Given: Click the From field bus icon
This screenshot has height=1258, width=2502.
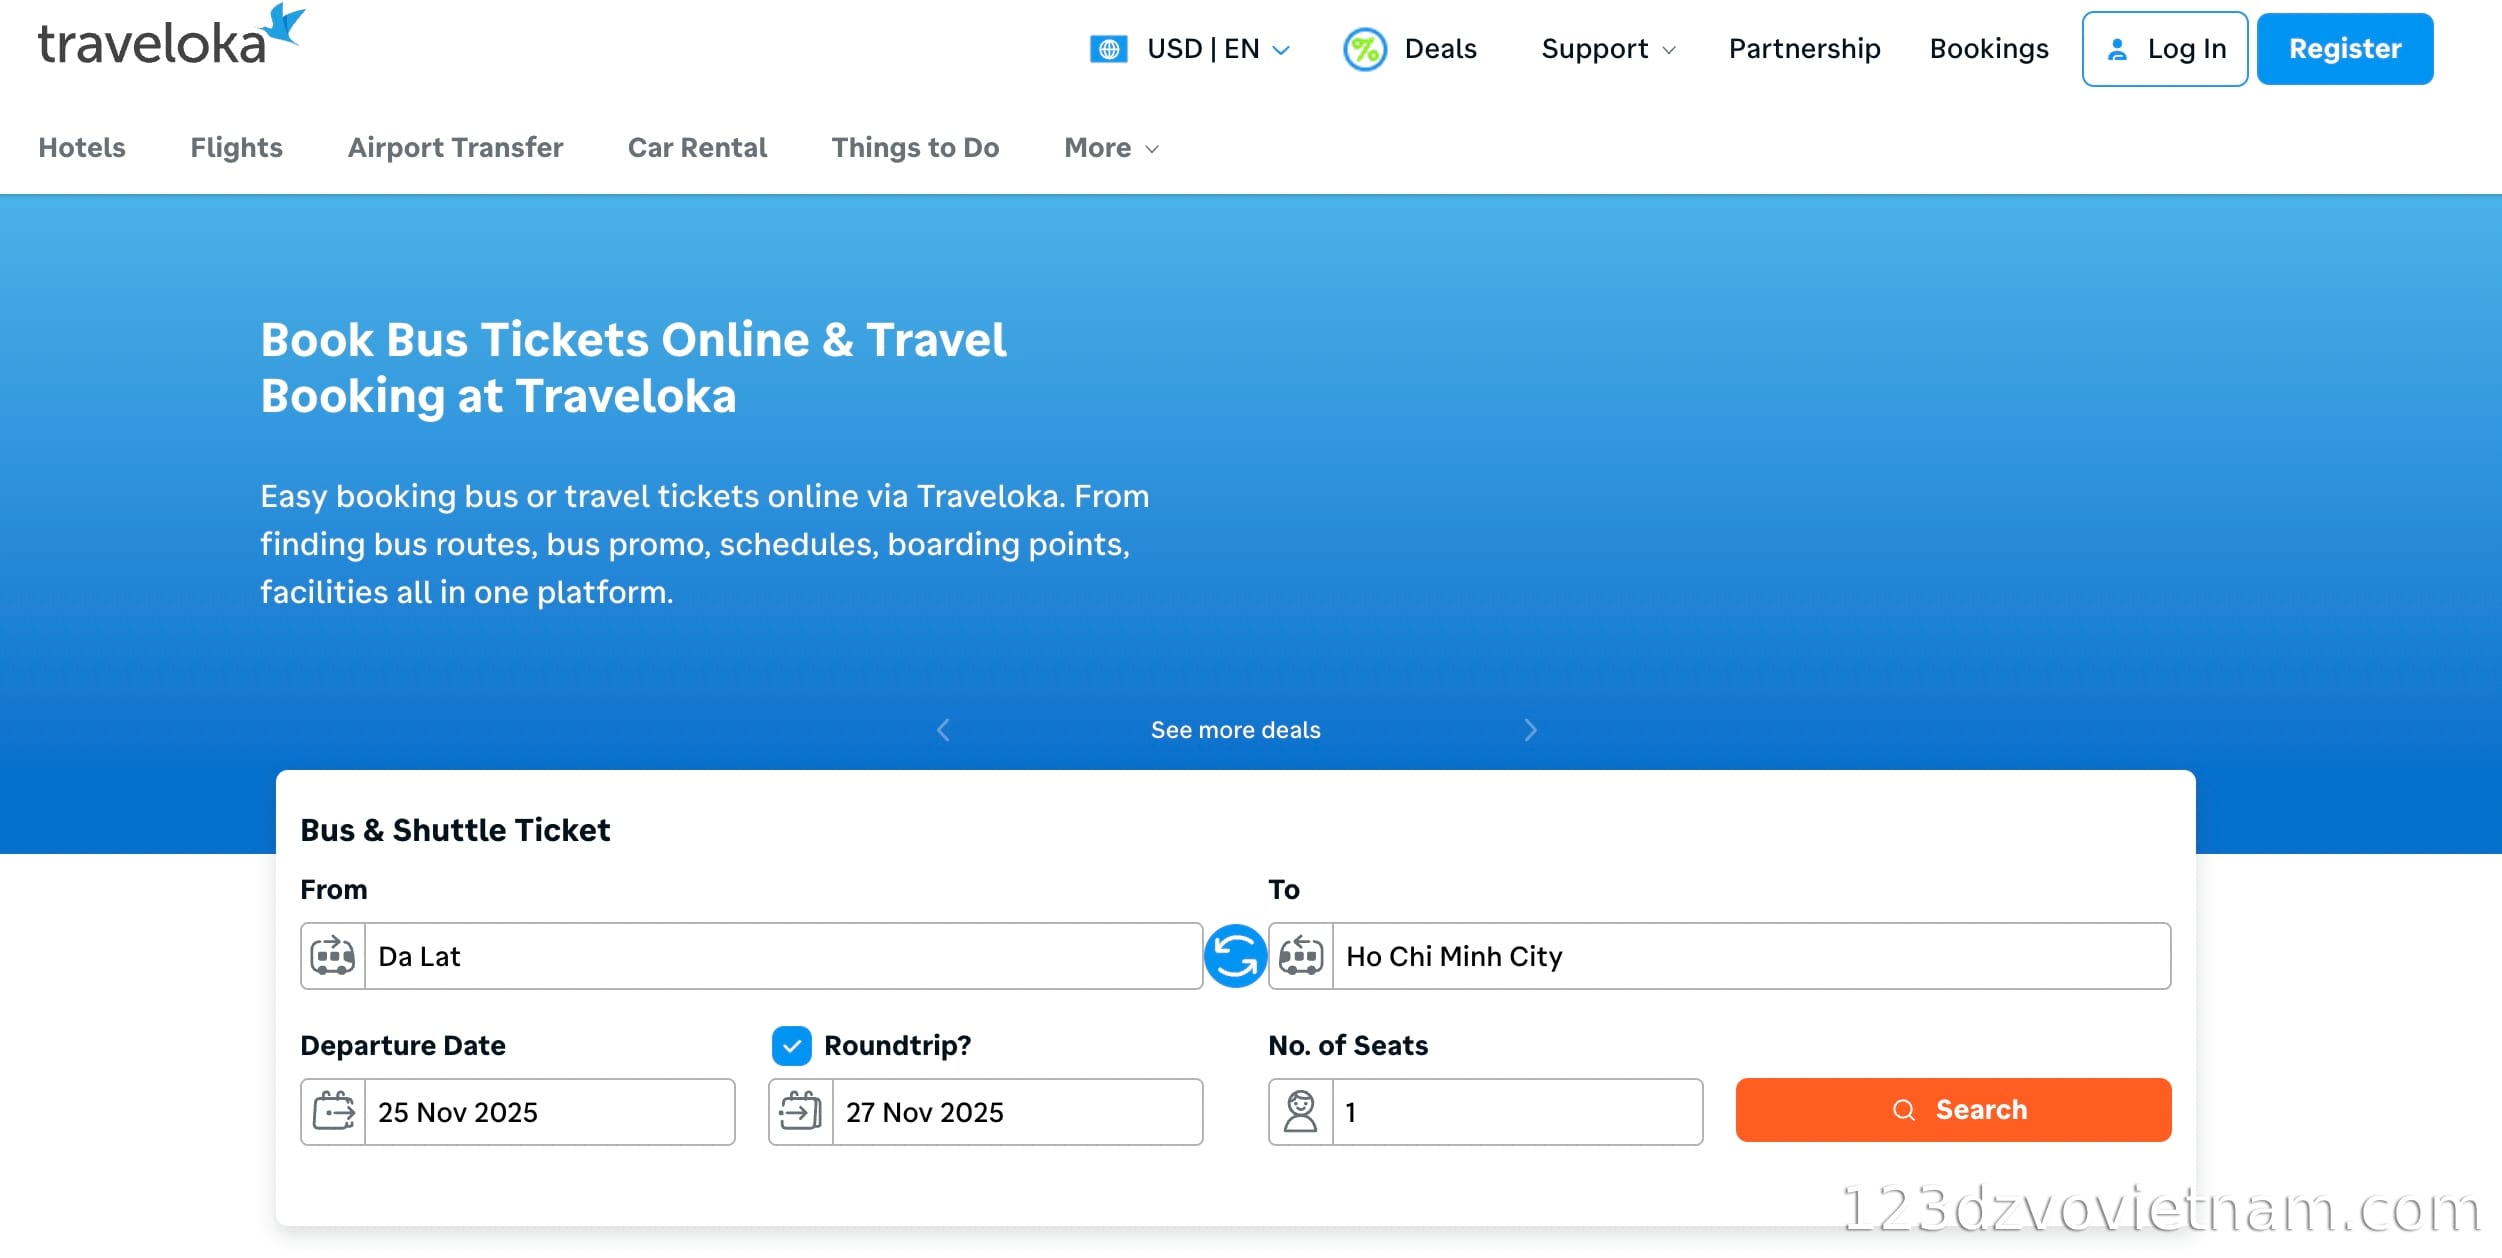Looking at the screenshot, I should pyautogui.click(x=333, y=956).
